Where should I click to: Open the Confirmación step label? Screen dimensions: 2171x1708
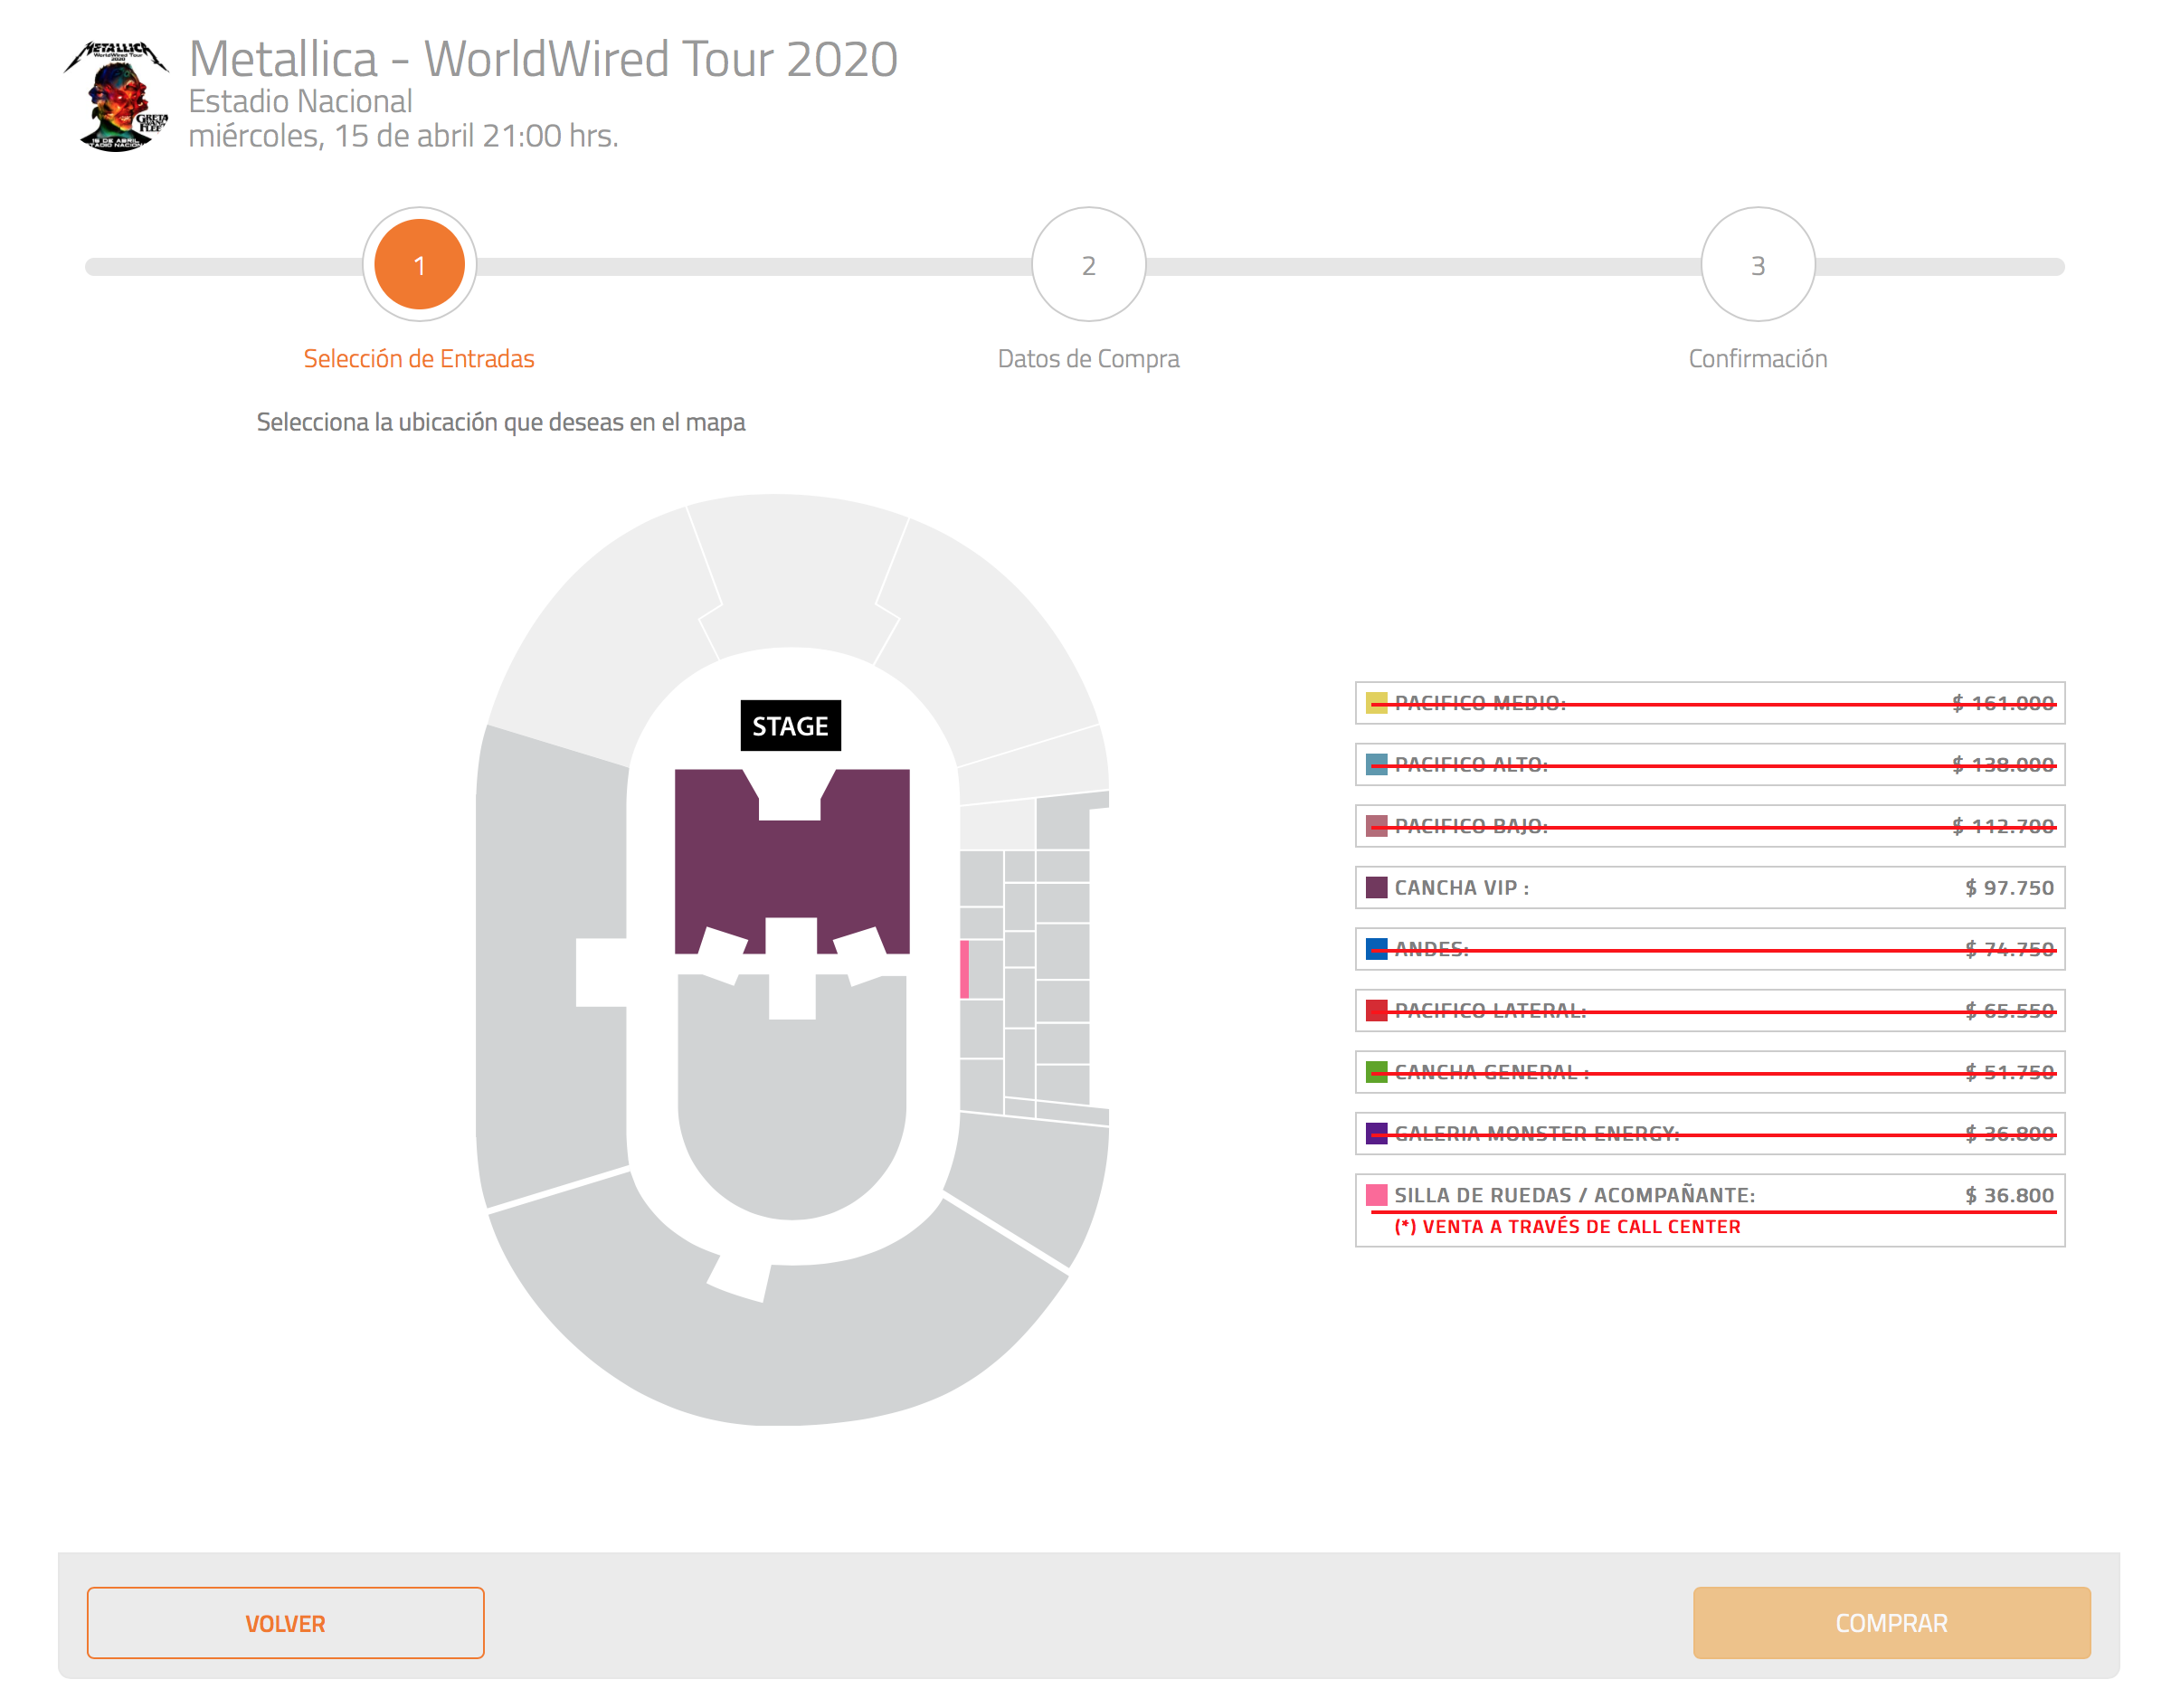pyautogui.click(x=1757, y=358)
